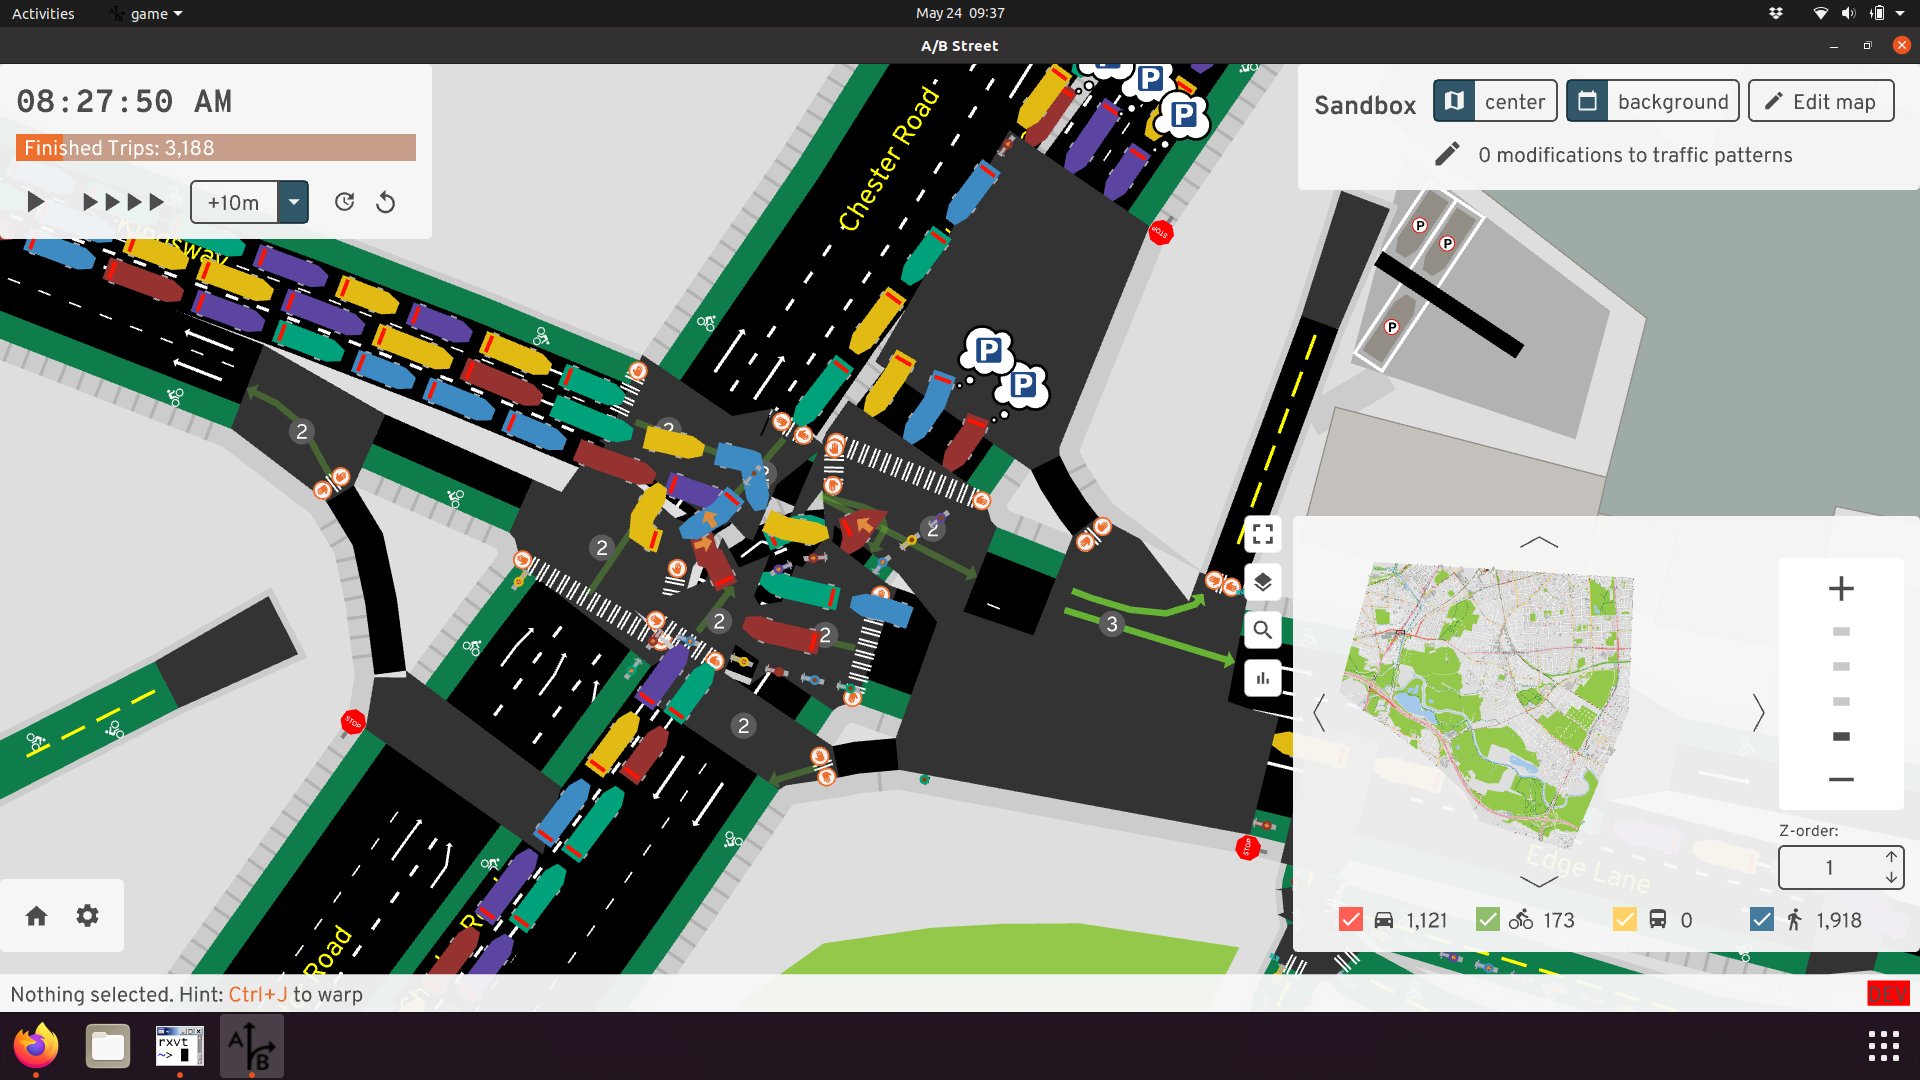Open the Activities overview

coord(43,13)
